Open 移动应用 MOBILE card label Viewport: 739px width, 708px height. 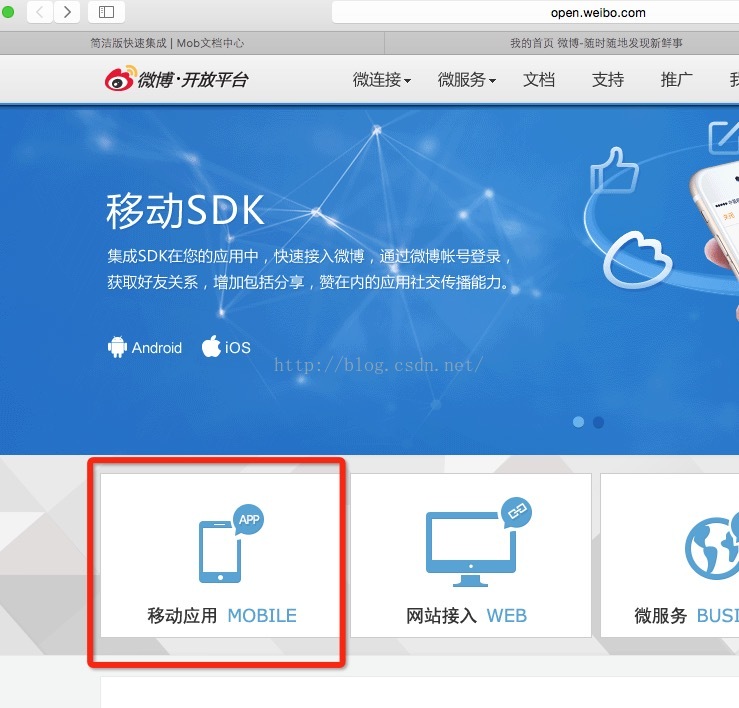tap(222, 616)
